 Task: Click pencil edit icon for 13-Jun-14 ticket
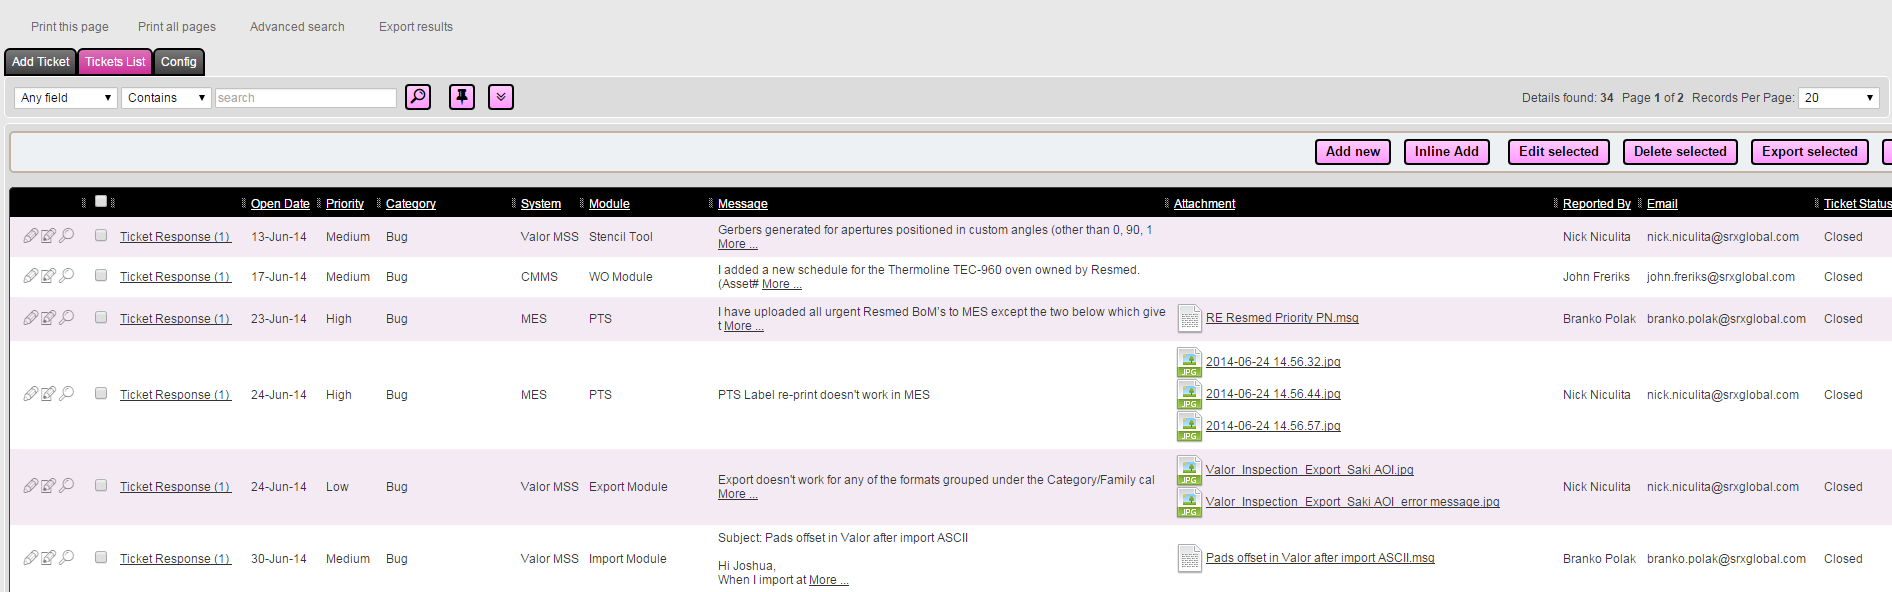31,236
